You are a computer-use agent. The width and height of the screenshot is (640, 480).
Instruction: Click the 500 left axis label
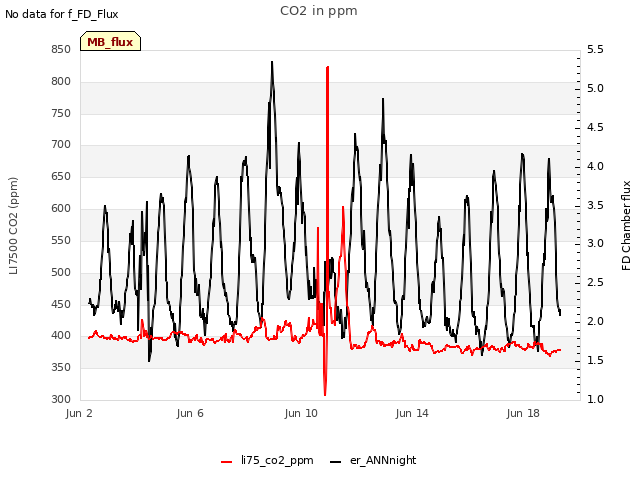point(61,272)
